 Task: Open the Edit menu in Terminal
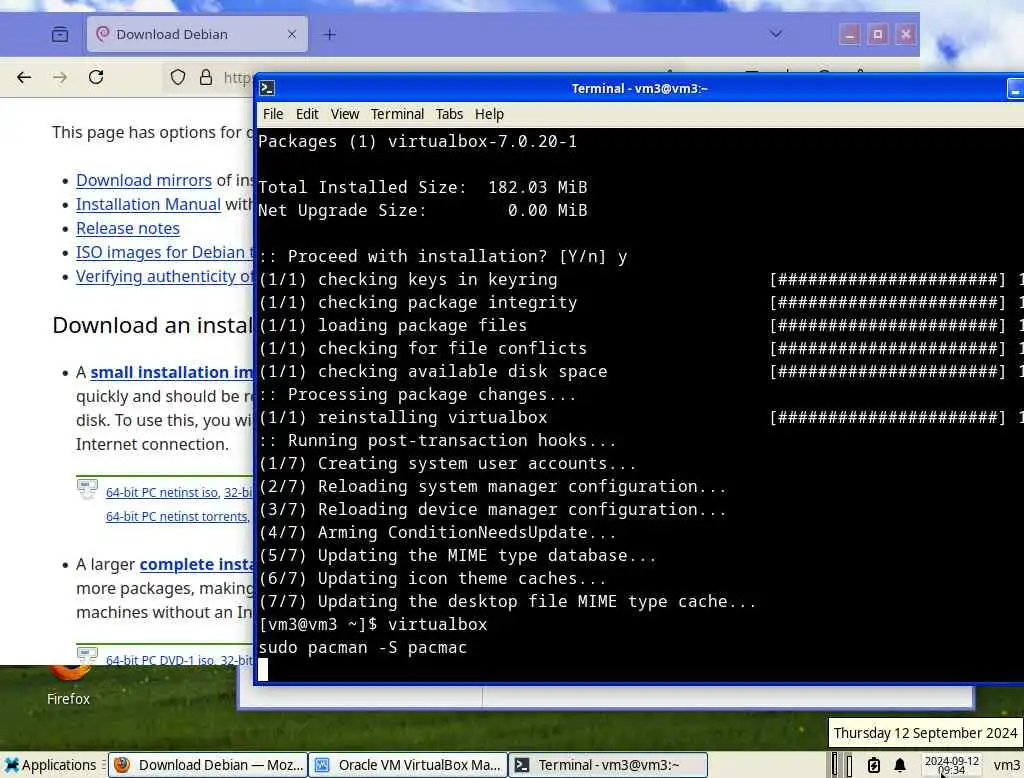click(307, 114)
